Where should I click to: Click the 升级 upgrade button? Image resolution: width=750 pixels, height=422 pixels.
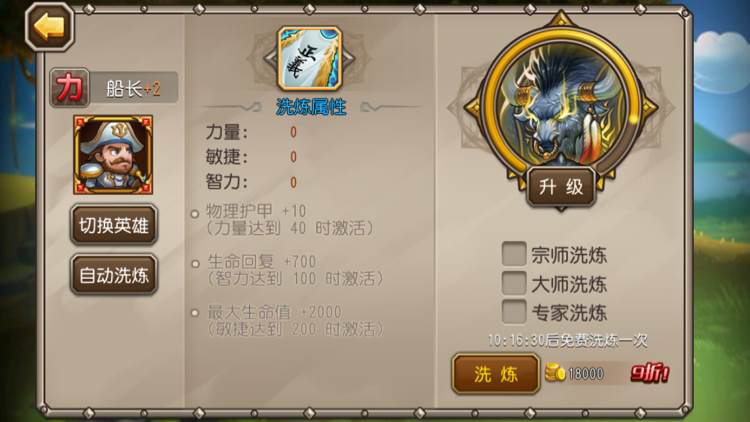click(561, 187)
